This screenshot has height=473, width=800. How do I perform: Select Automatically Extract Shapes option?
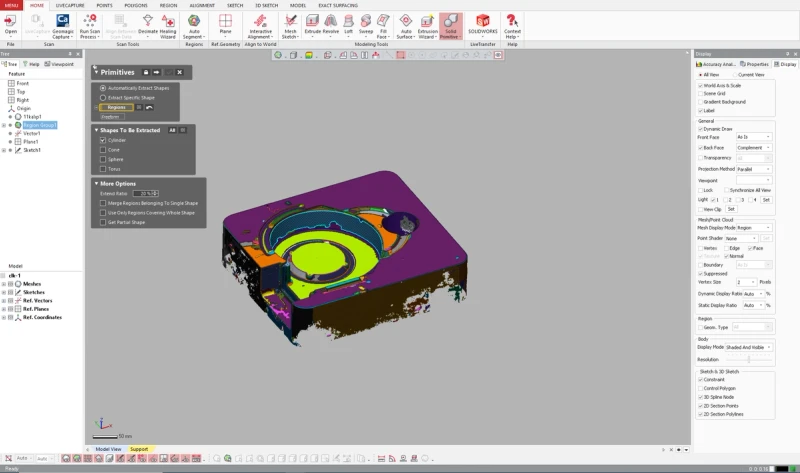(103, 88)
